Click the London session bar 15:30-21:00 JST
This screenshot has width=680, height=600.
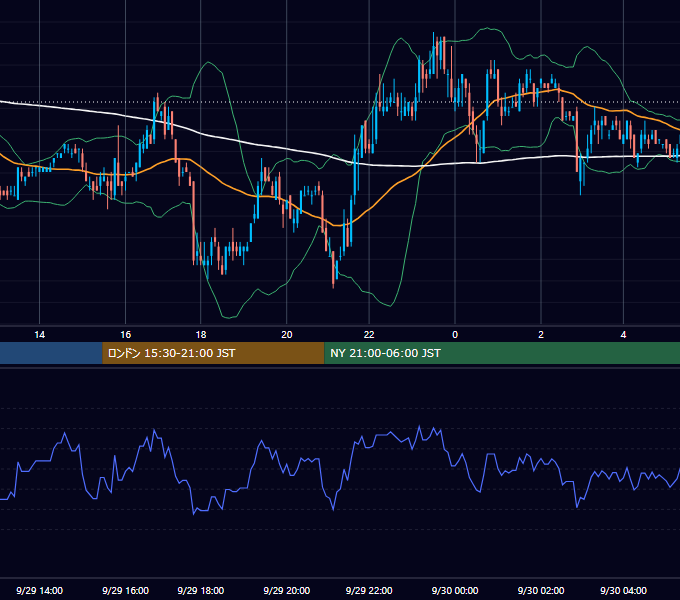(213, 353)
